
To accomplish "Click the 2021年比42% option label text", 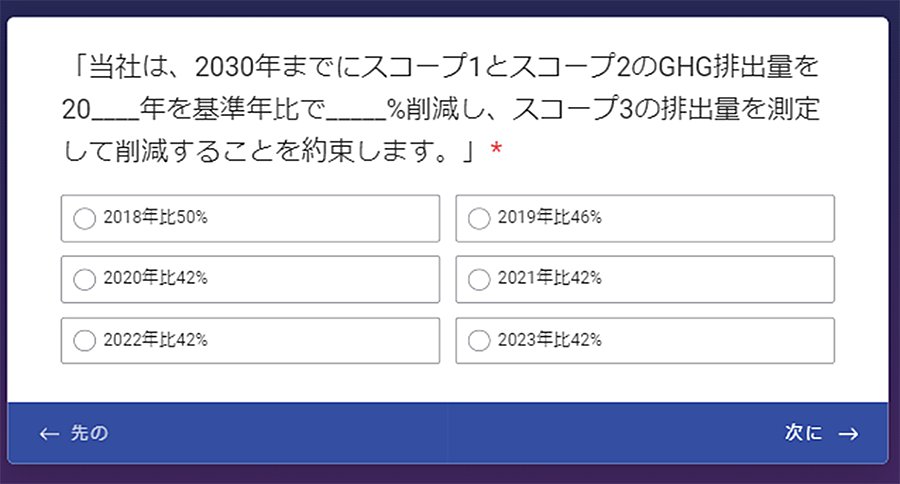I will [x=549, y=279].
